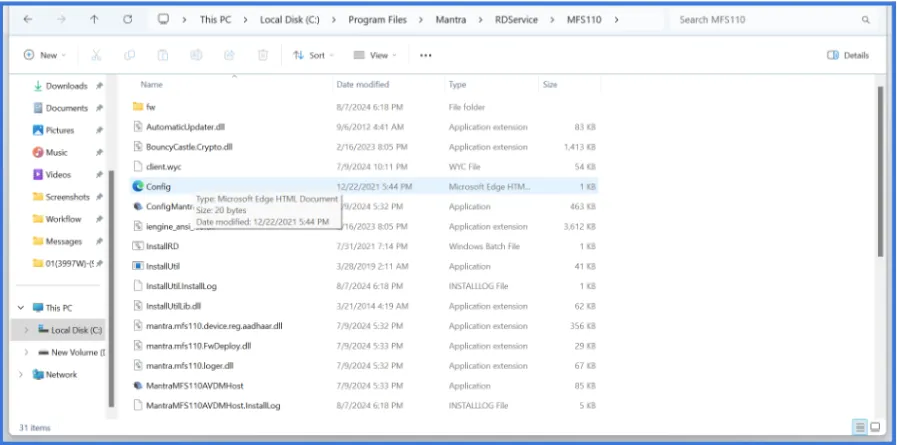Open Workflow folder in sidebar
The width and height of the screenshot is (897, 445).
click(x=63, y=219)
